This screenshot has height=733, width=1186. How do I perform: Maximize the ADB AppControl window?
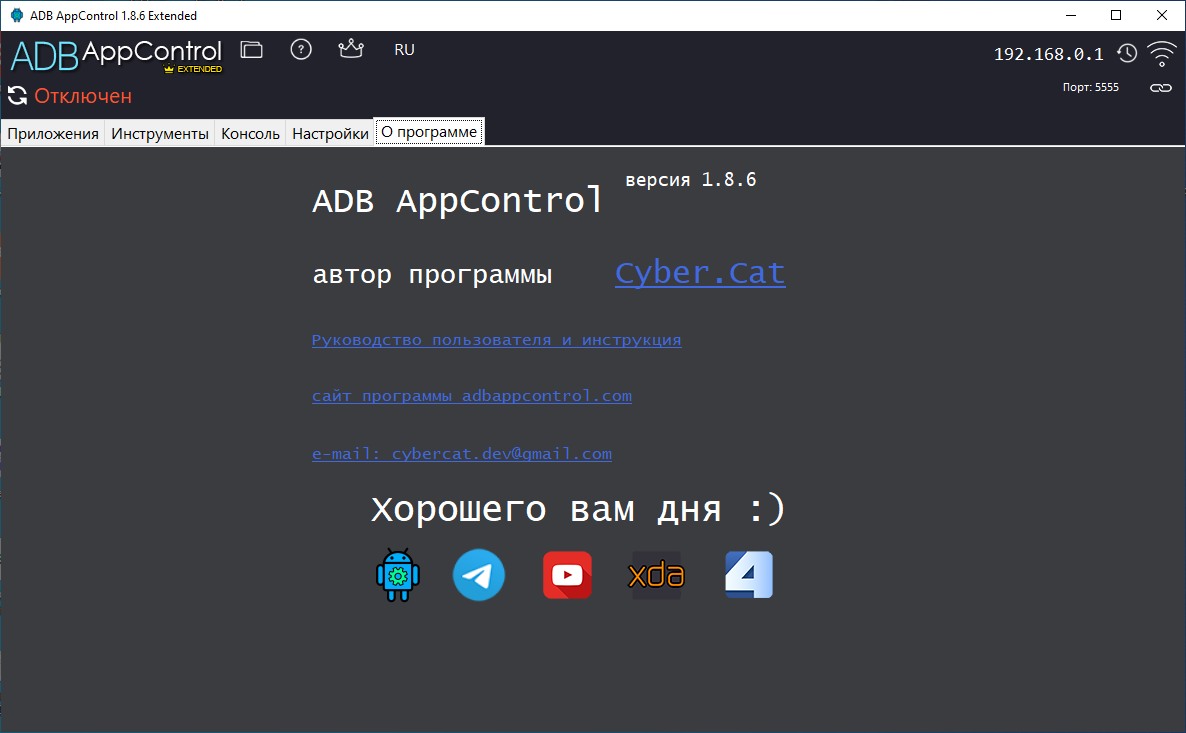tap(1116, 15)
